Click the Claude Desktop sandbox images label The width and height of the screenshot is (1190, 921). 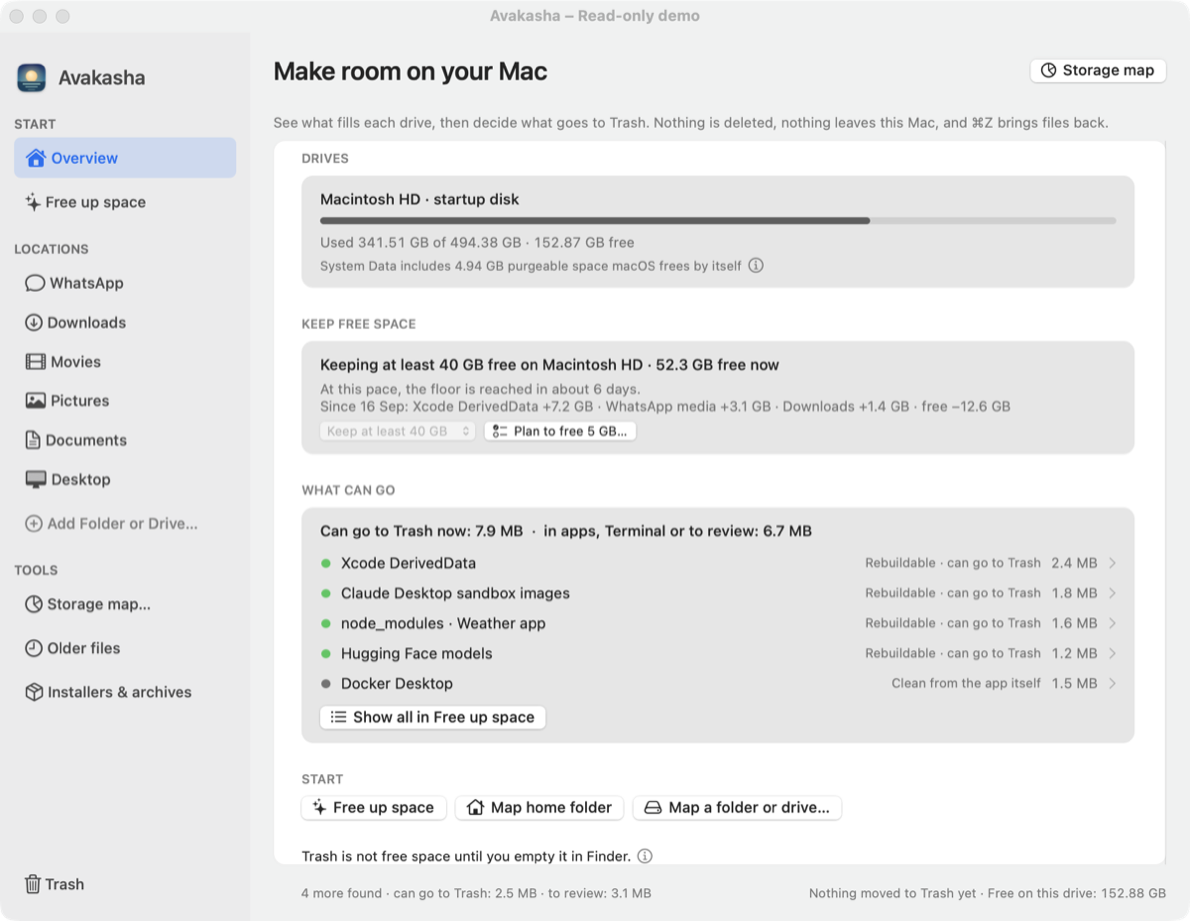click(455, 593)
